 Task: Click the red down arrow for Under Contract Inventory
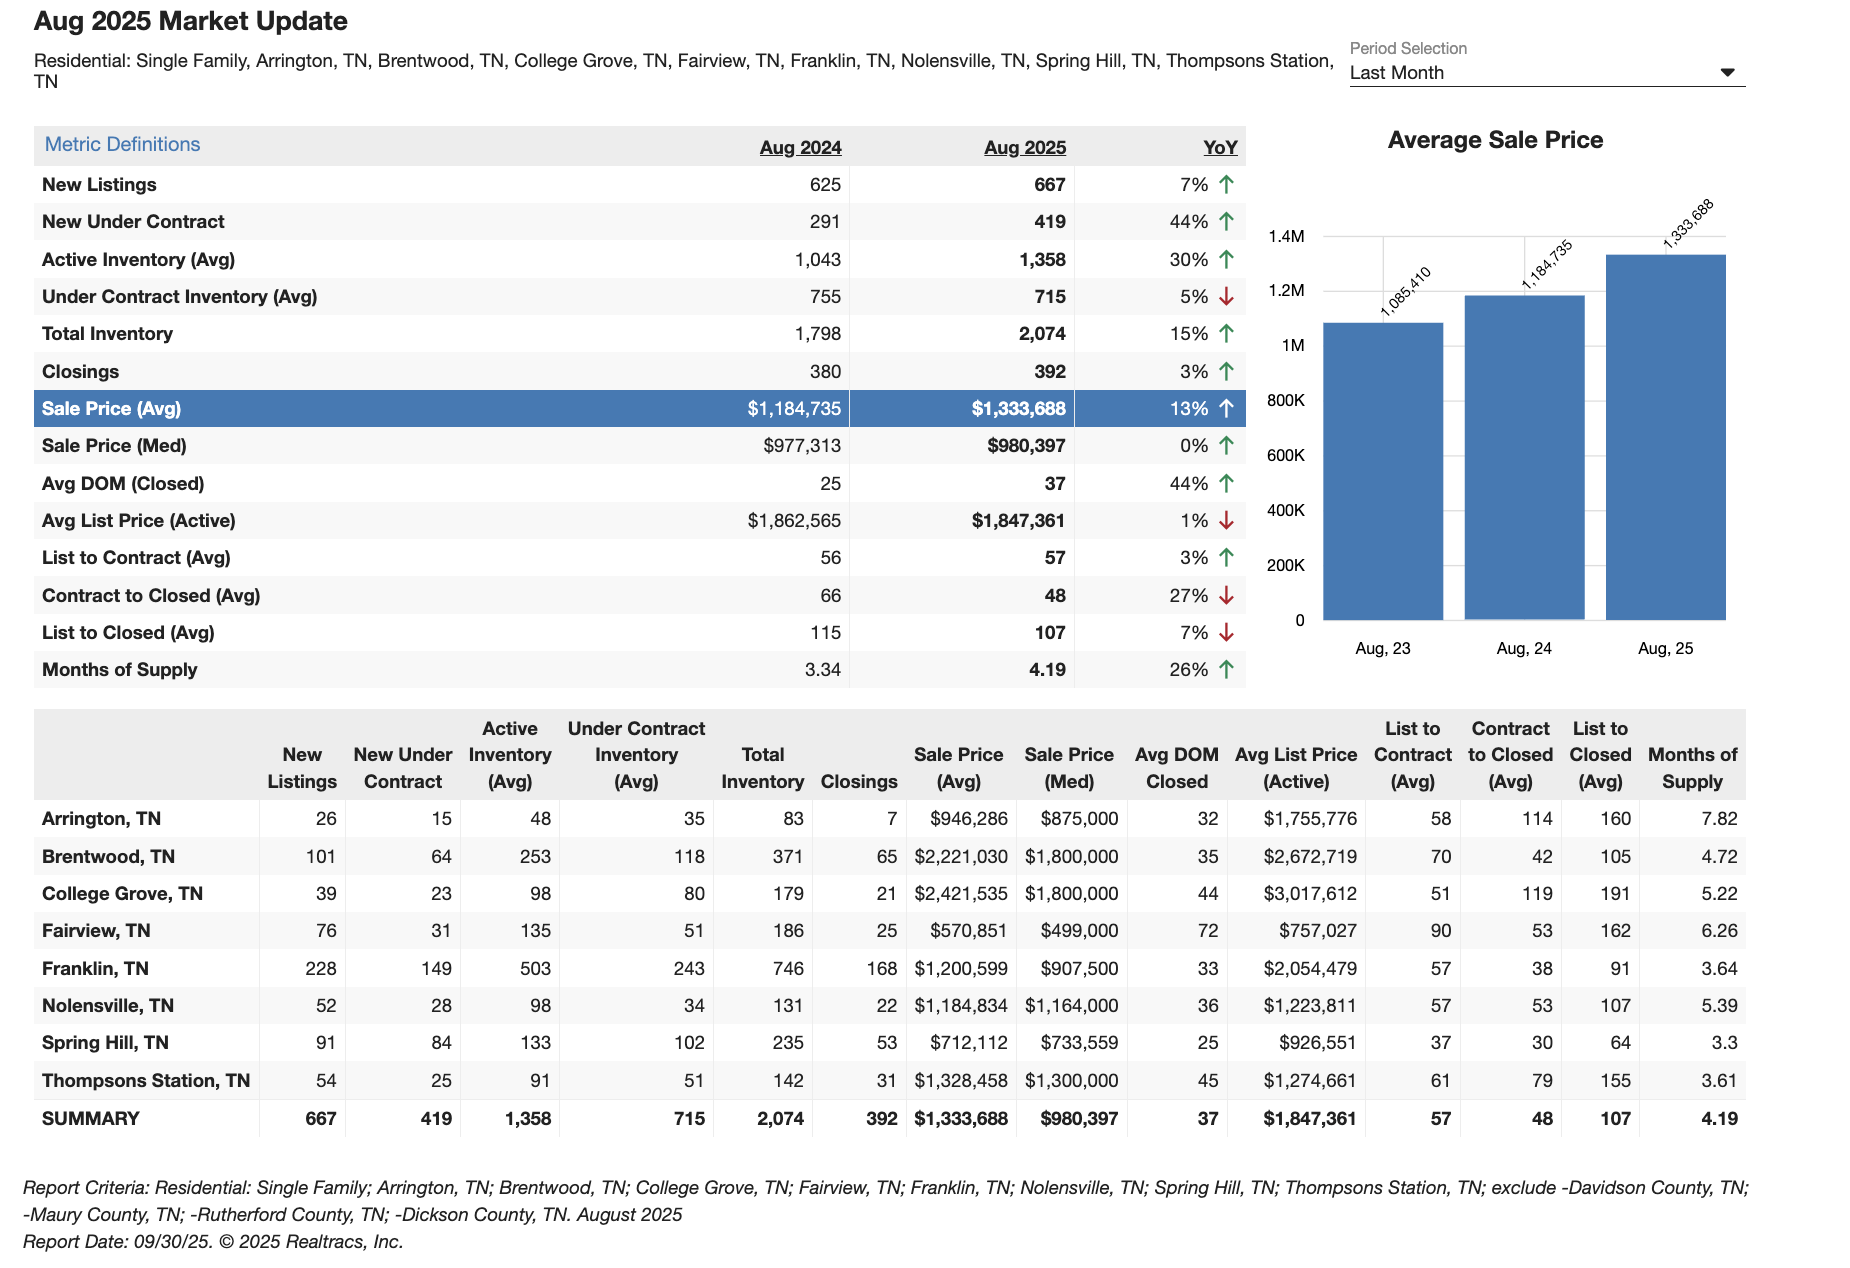tap(1226, 297)
